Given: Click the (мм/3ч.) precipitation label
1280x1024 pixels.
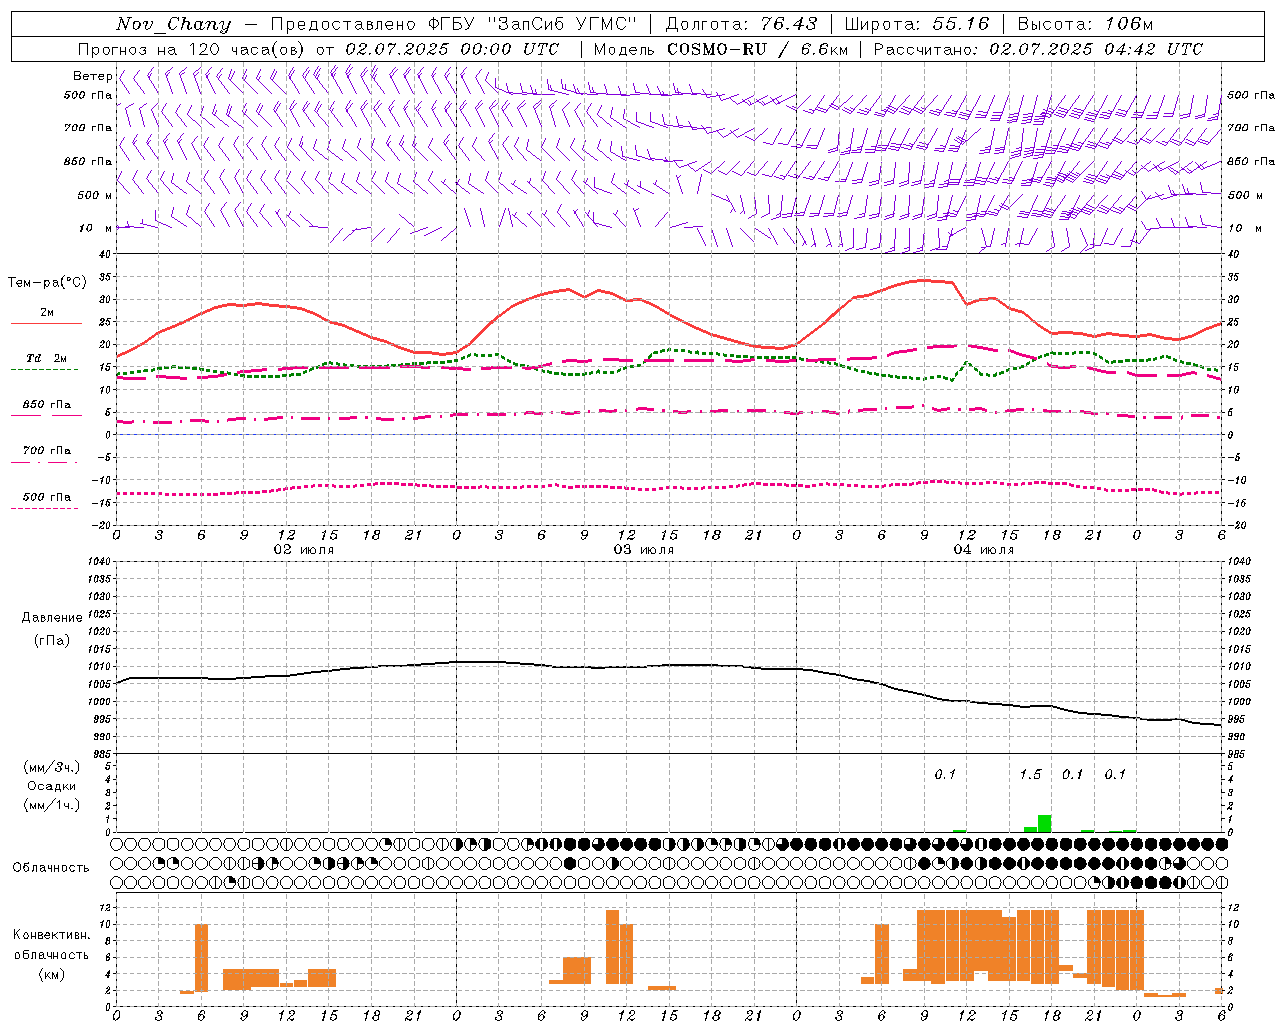Looking at the screenshot, I should (x=52, y=767).
